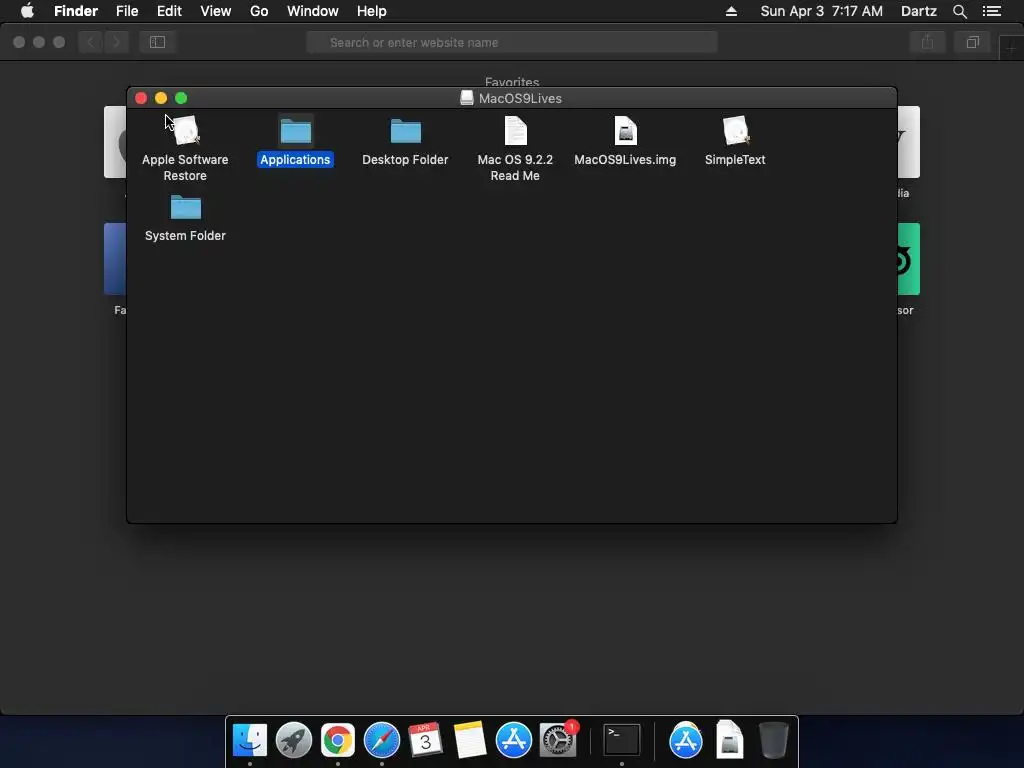Select the System Folder icon

click(x=185, y=207)
